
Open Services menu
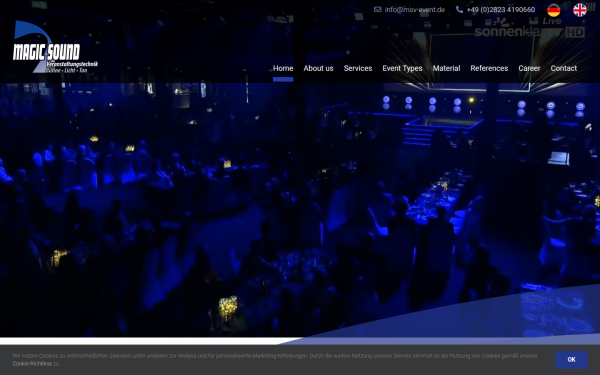(358, 68)
